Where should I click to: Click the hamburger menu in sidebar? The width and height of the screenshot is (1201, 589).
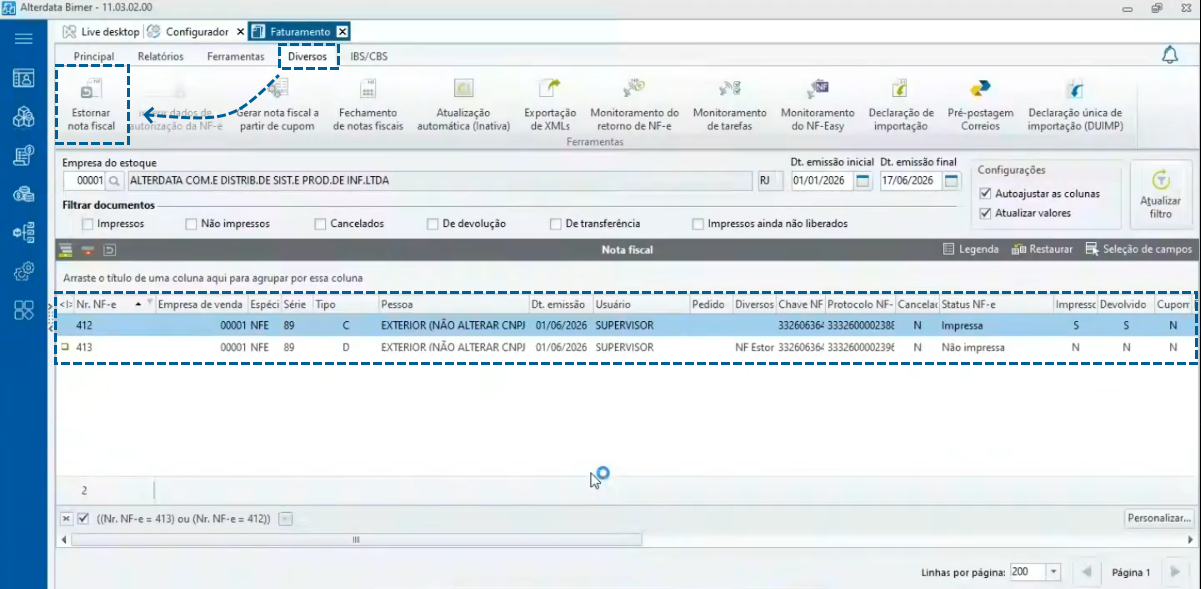click(x=23, y=39)
